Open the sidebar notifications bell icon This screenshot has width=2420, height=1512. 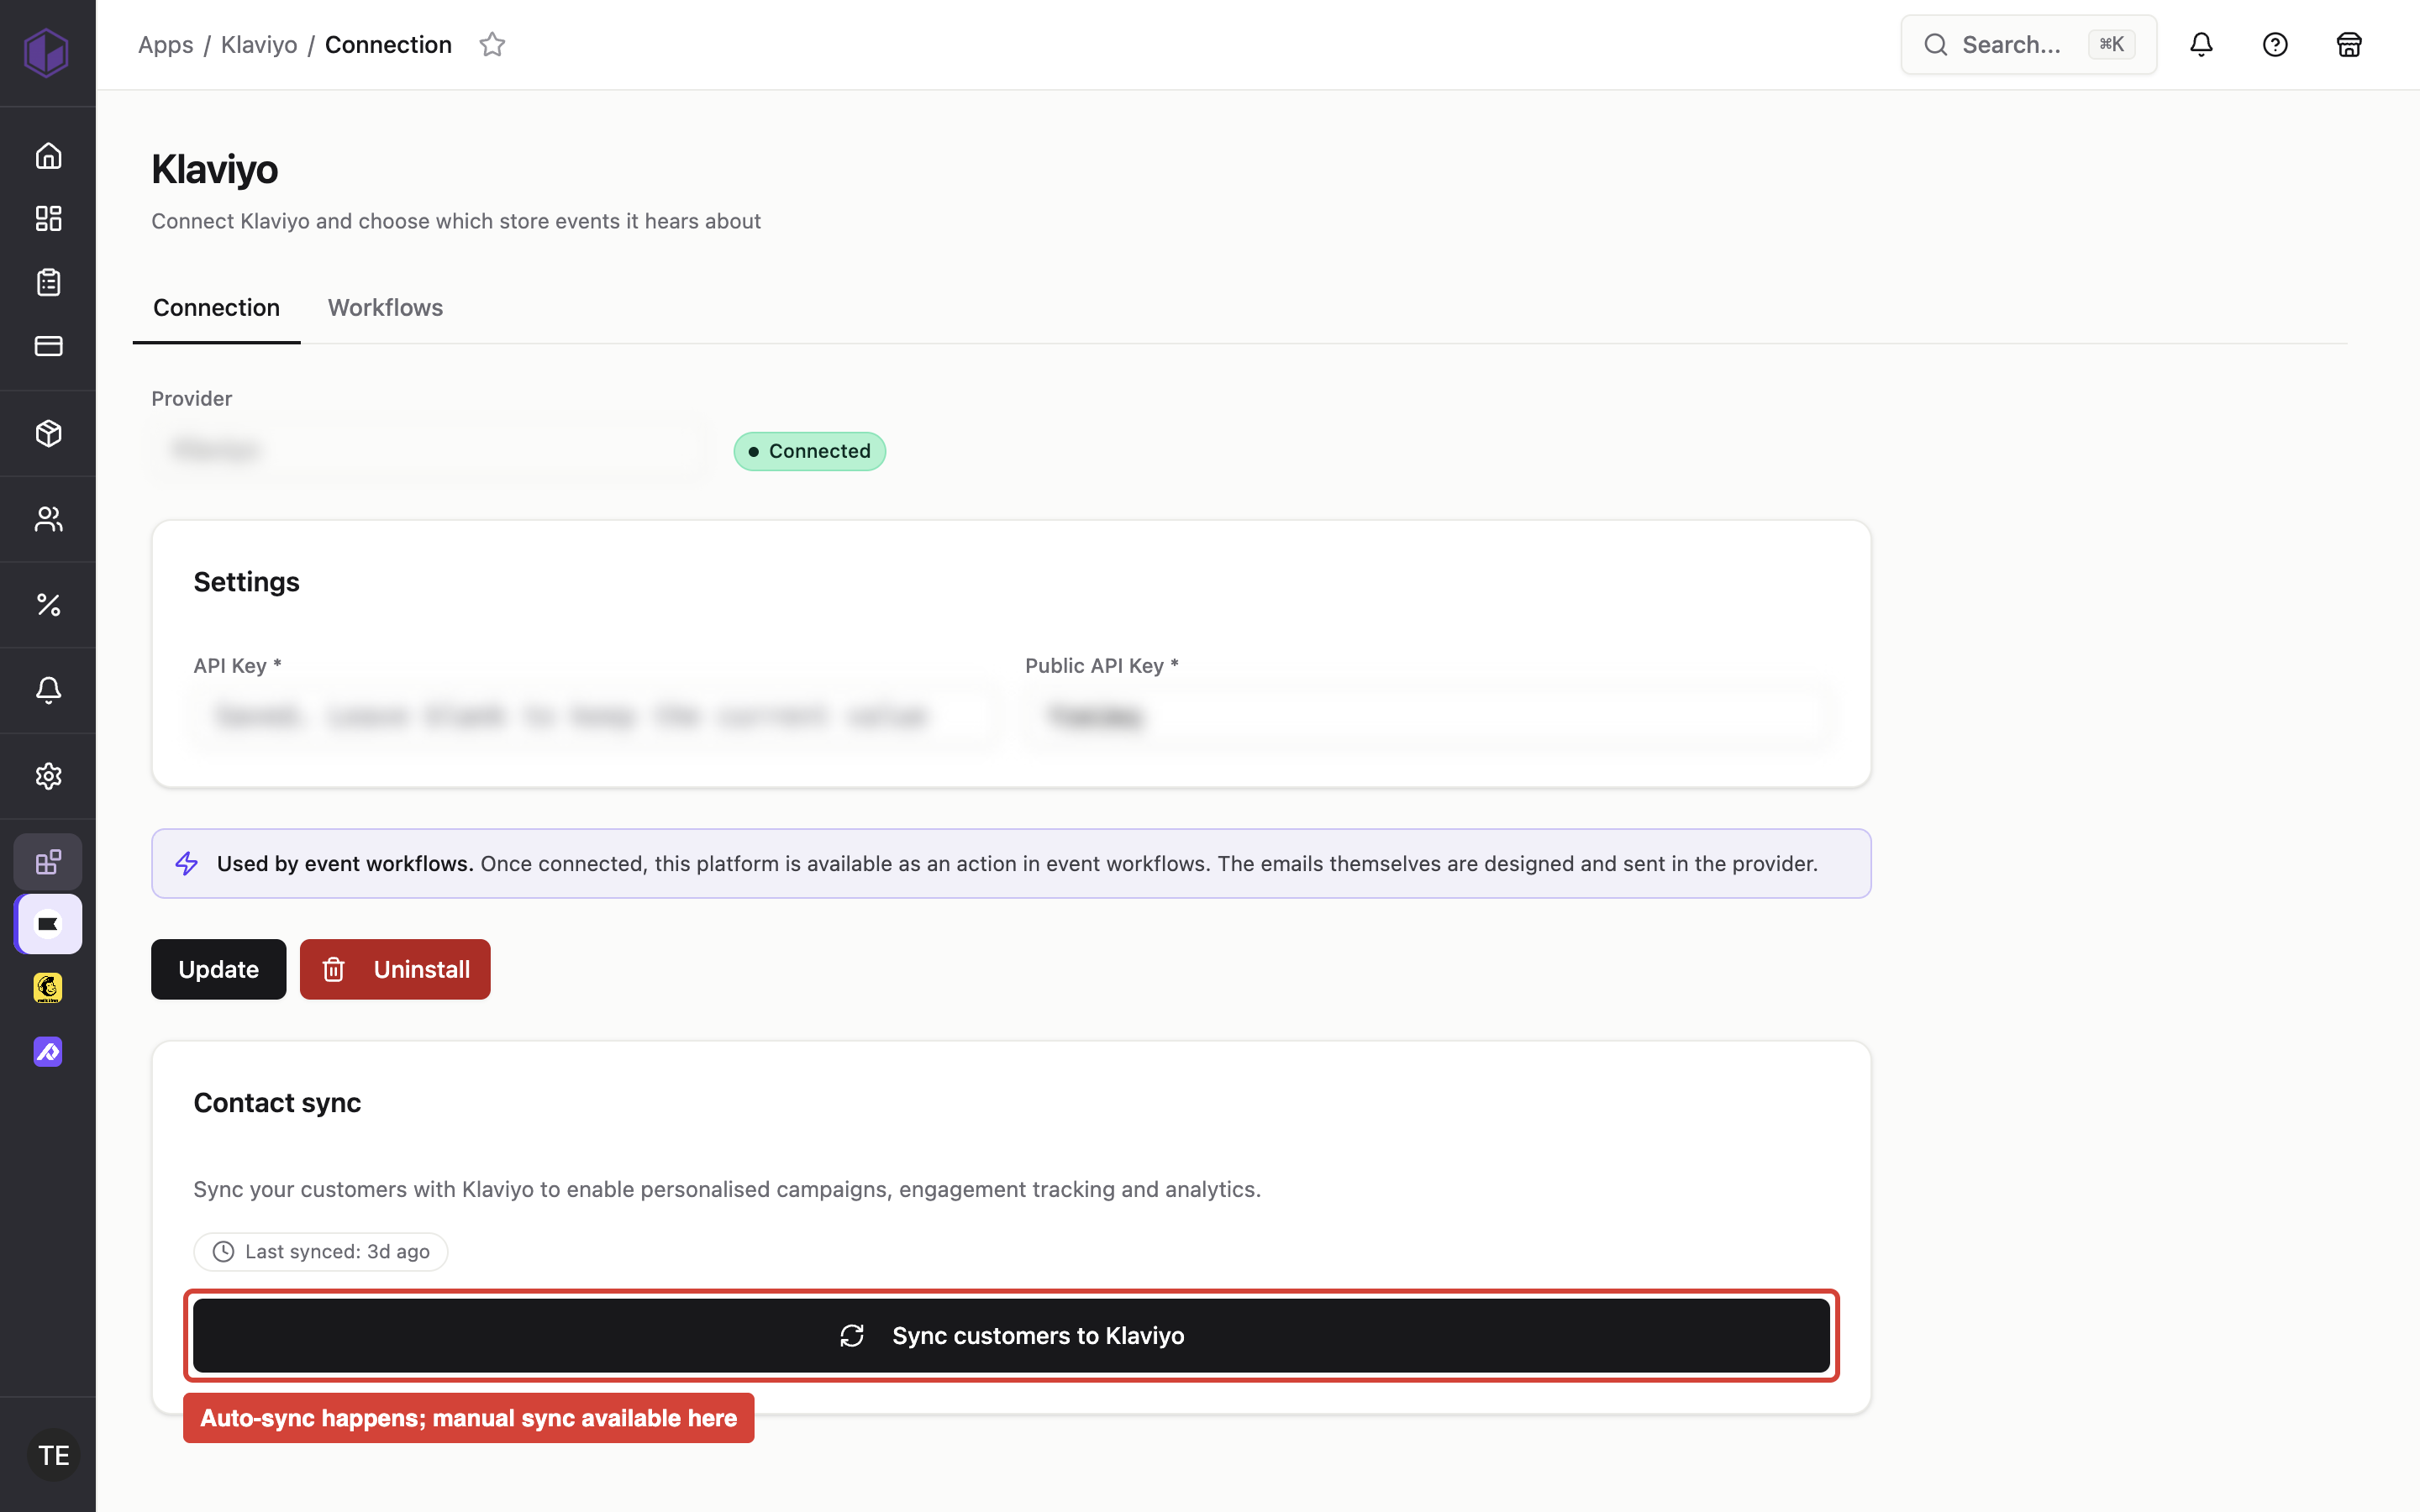(48, 690)
